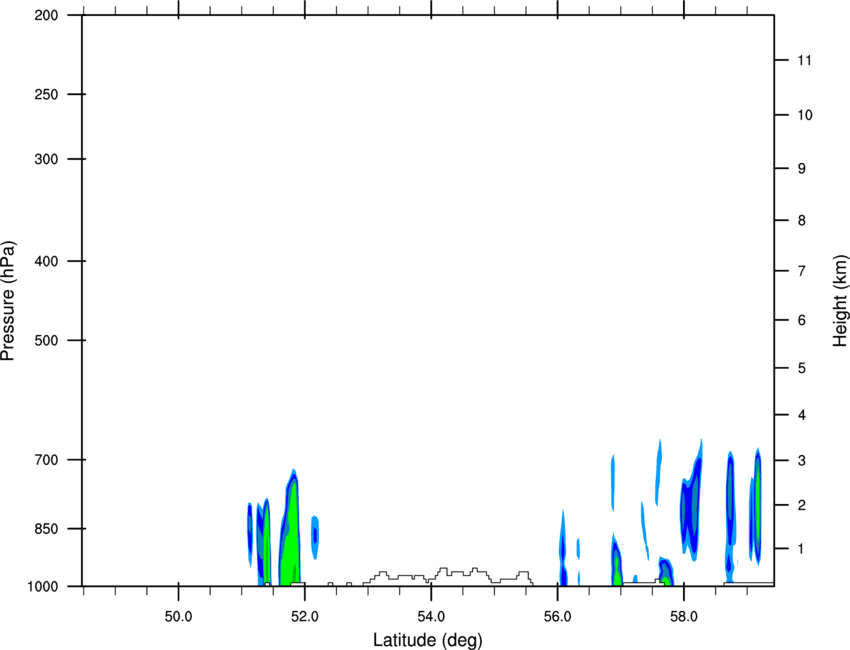Pick the 4 km height label
Viewport: 850px width, 650px height.
[x=802, y=415]
